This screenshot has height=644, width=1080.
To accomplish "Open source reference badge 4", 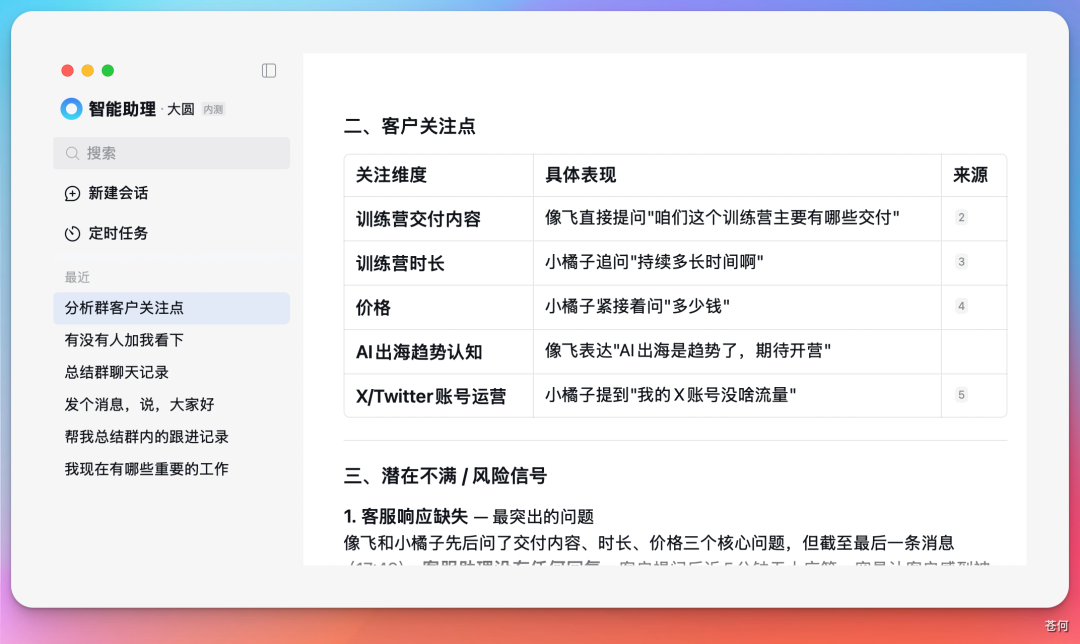I will pos(962,306).
